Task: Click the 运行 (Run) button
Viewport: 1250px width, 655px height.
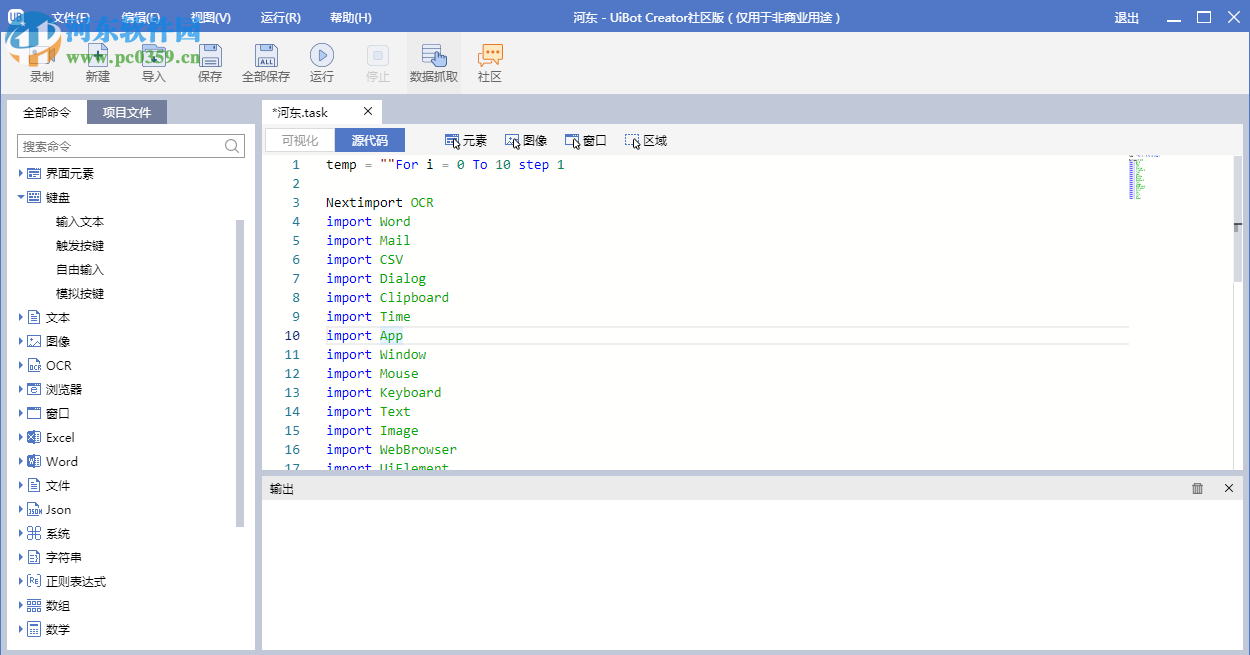Action: coord(321,60)
